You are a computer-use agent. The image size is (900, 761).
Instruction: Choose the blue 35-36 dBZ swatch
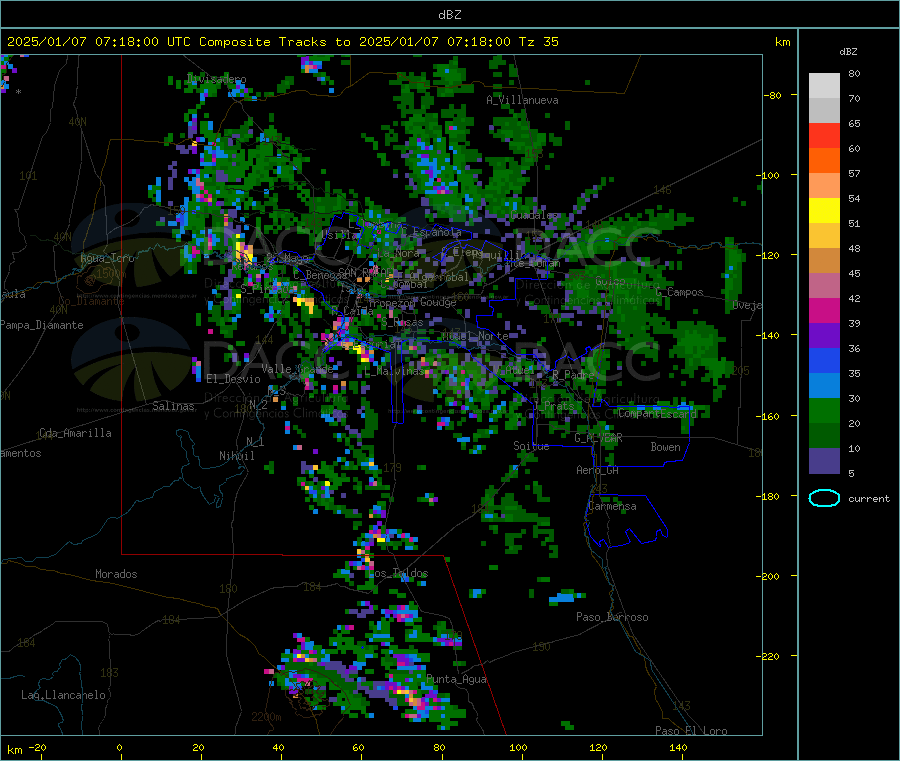coord(824,361)
